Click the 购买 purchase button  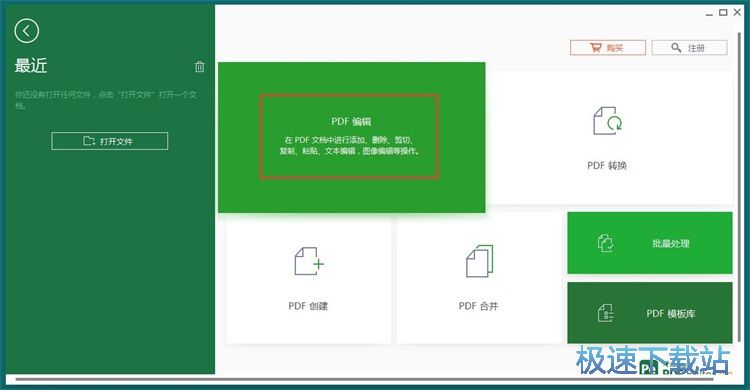click(x=608, y=48)
